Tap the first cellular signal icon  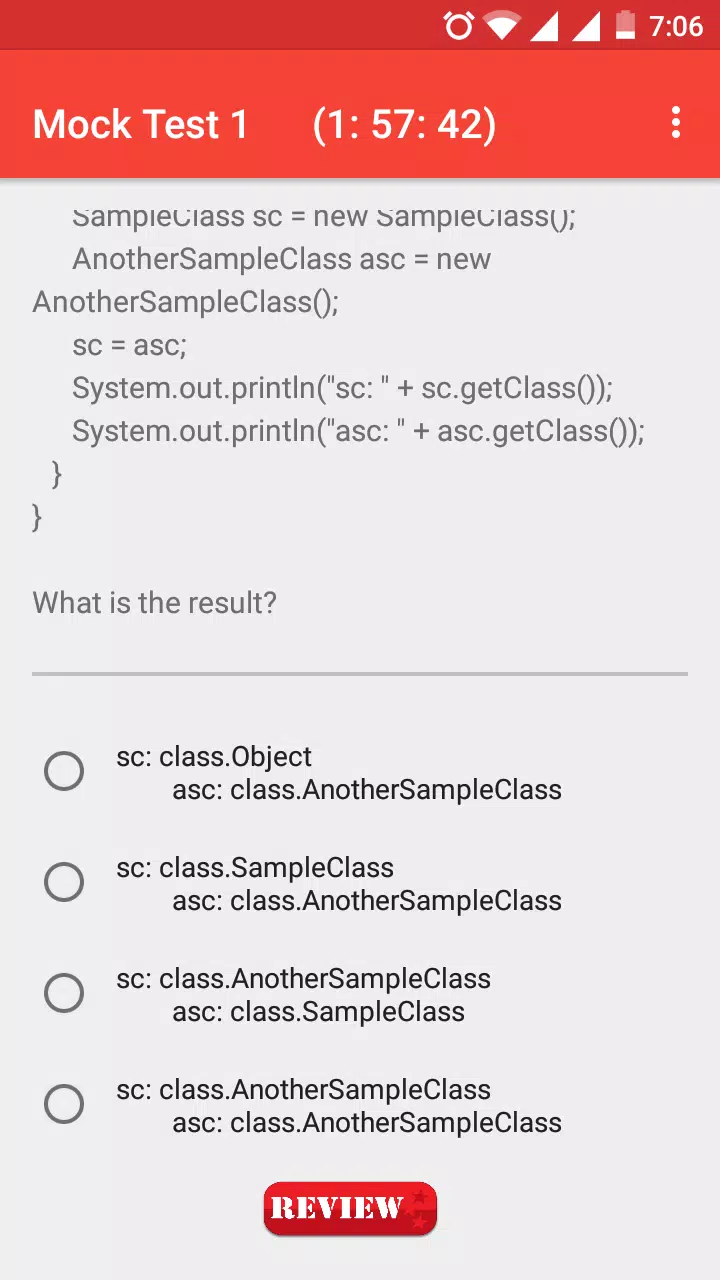tap(545, 26)
